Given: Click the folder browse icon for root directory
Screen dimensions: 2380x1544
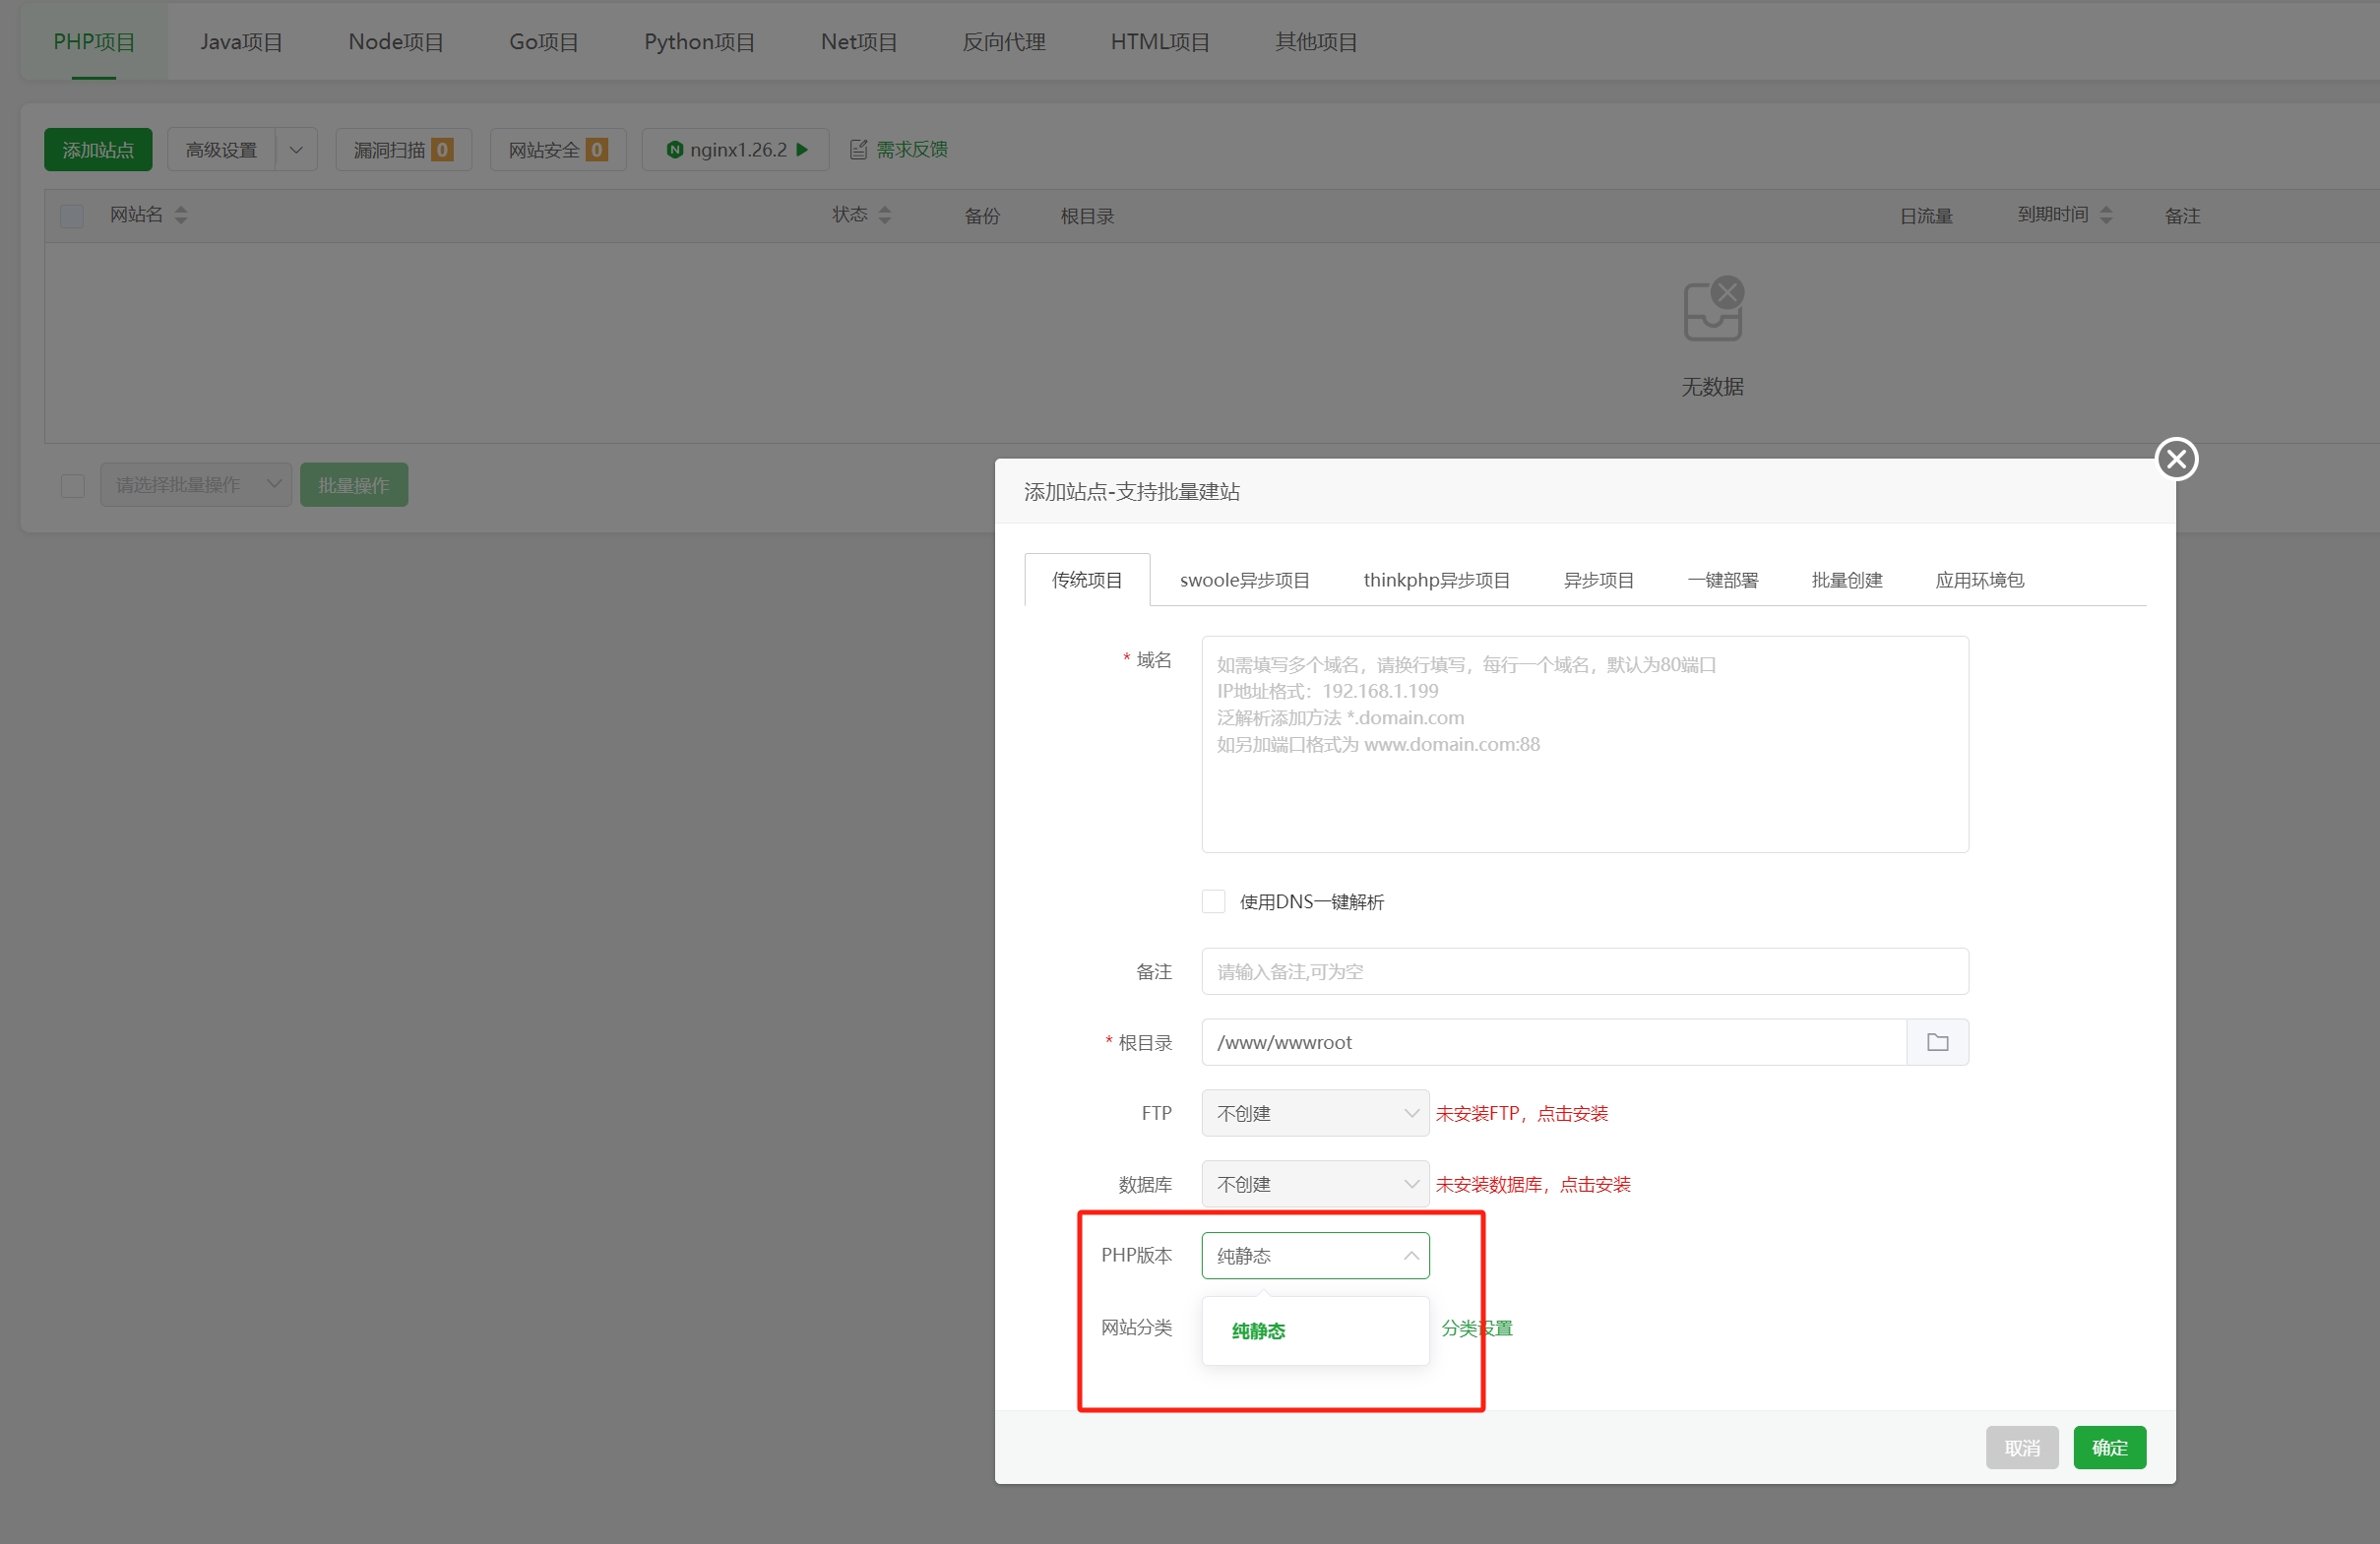Looking at the screenshot, I should tap(1937, 1042).
